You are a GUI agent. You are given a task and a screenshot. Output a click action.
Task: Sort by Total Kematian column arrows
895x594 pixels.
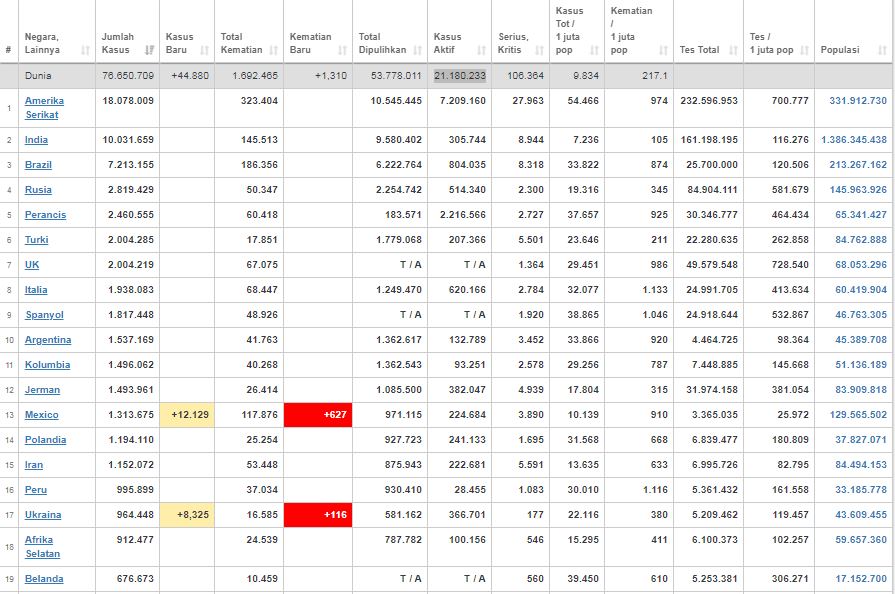[x=273, y=50]
